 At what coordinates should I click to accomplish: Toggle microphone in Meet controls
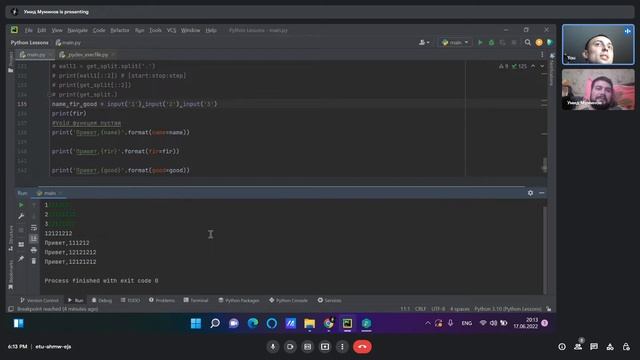click(x=273, y=347)
